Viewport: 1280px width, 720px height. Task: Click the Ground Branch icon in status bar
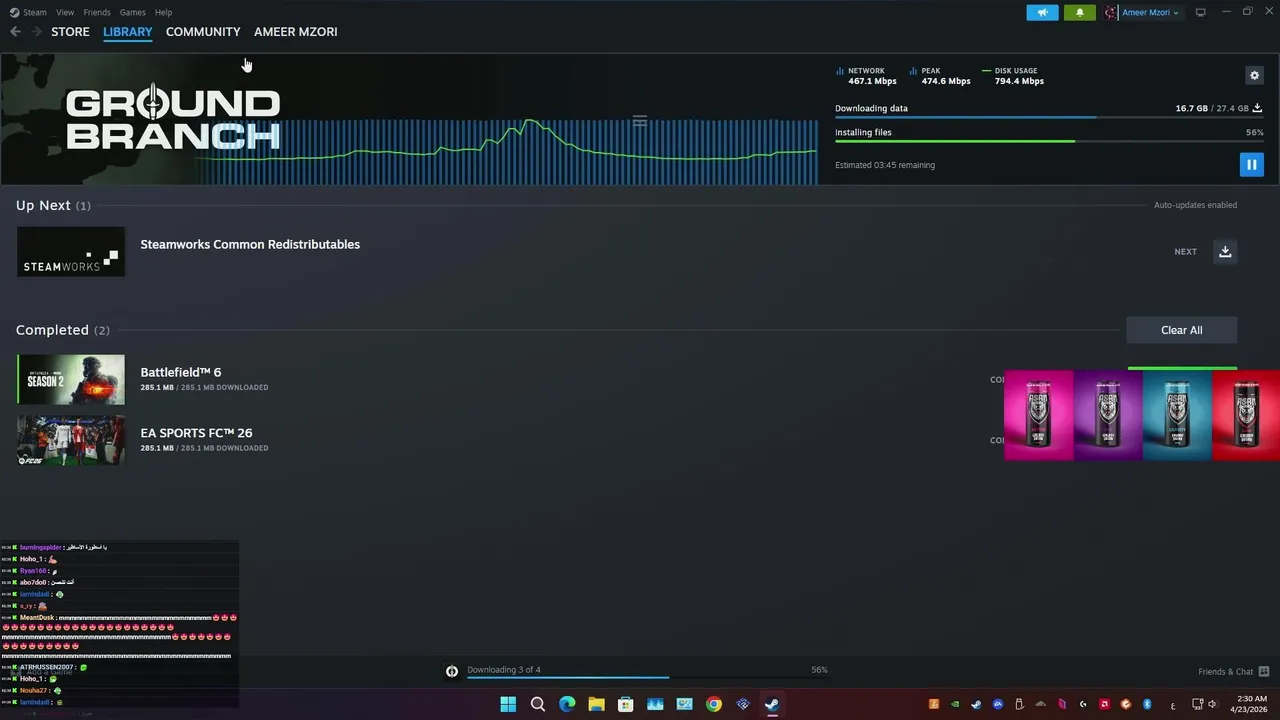(x=452, y=671)
